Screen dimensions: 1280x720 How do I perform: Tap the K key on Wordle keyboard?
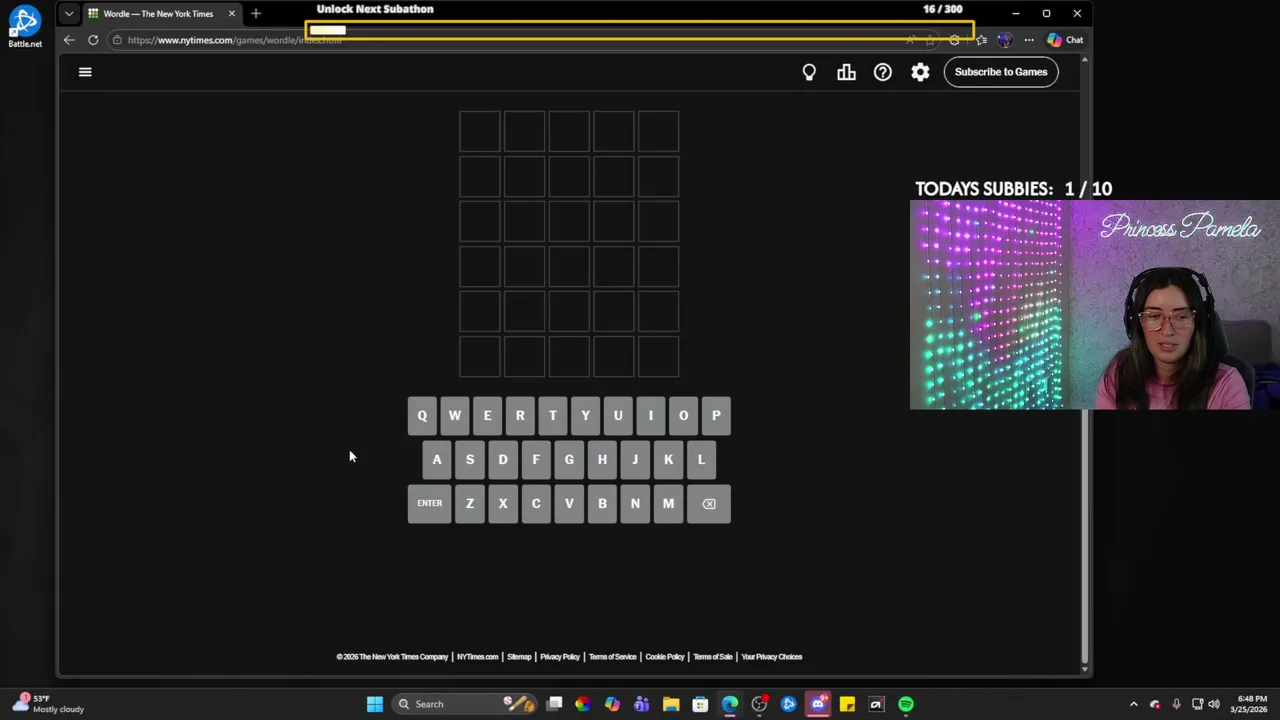[x=668, y=460]
